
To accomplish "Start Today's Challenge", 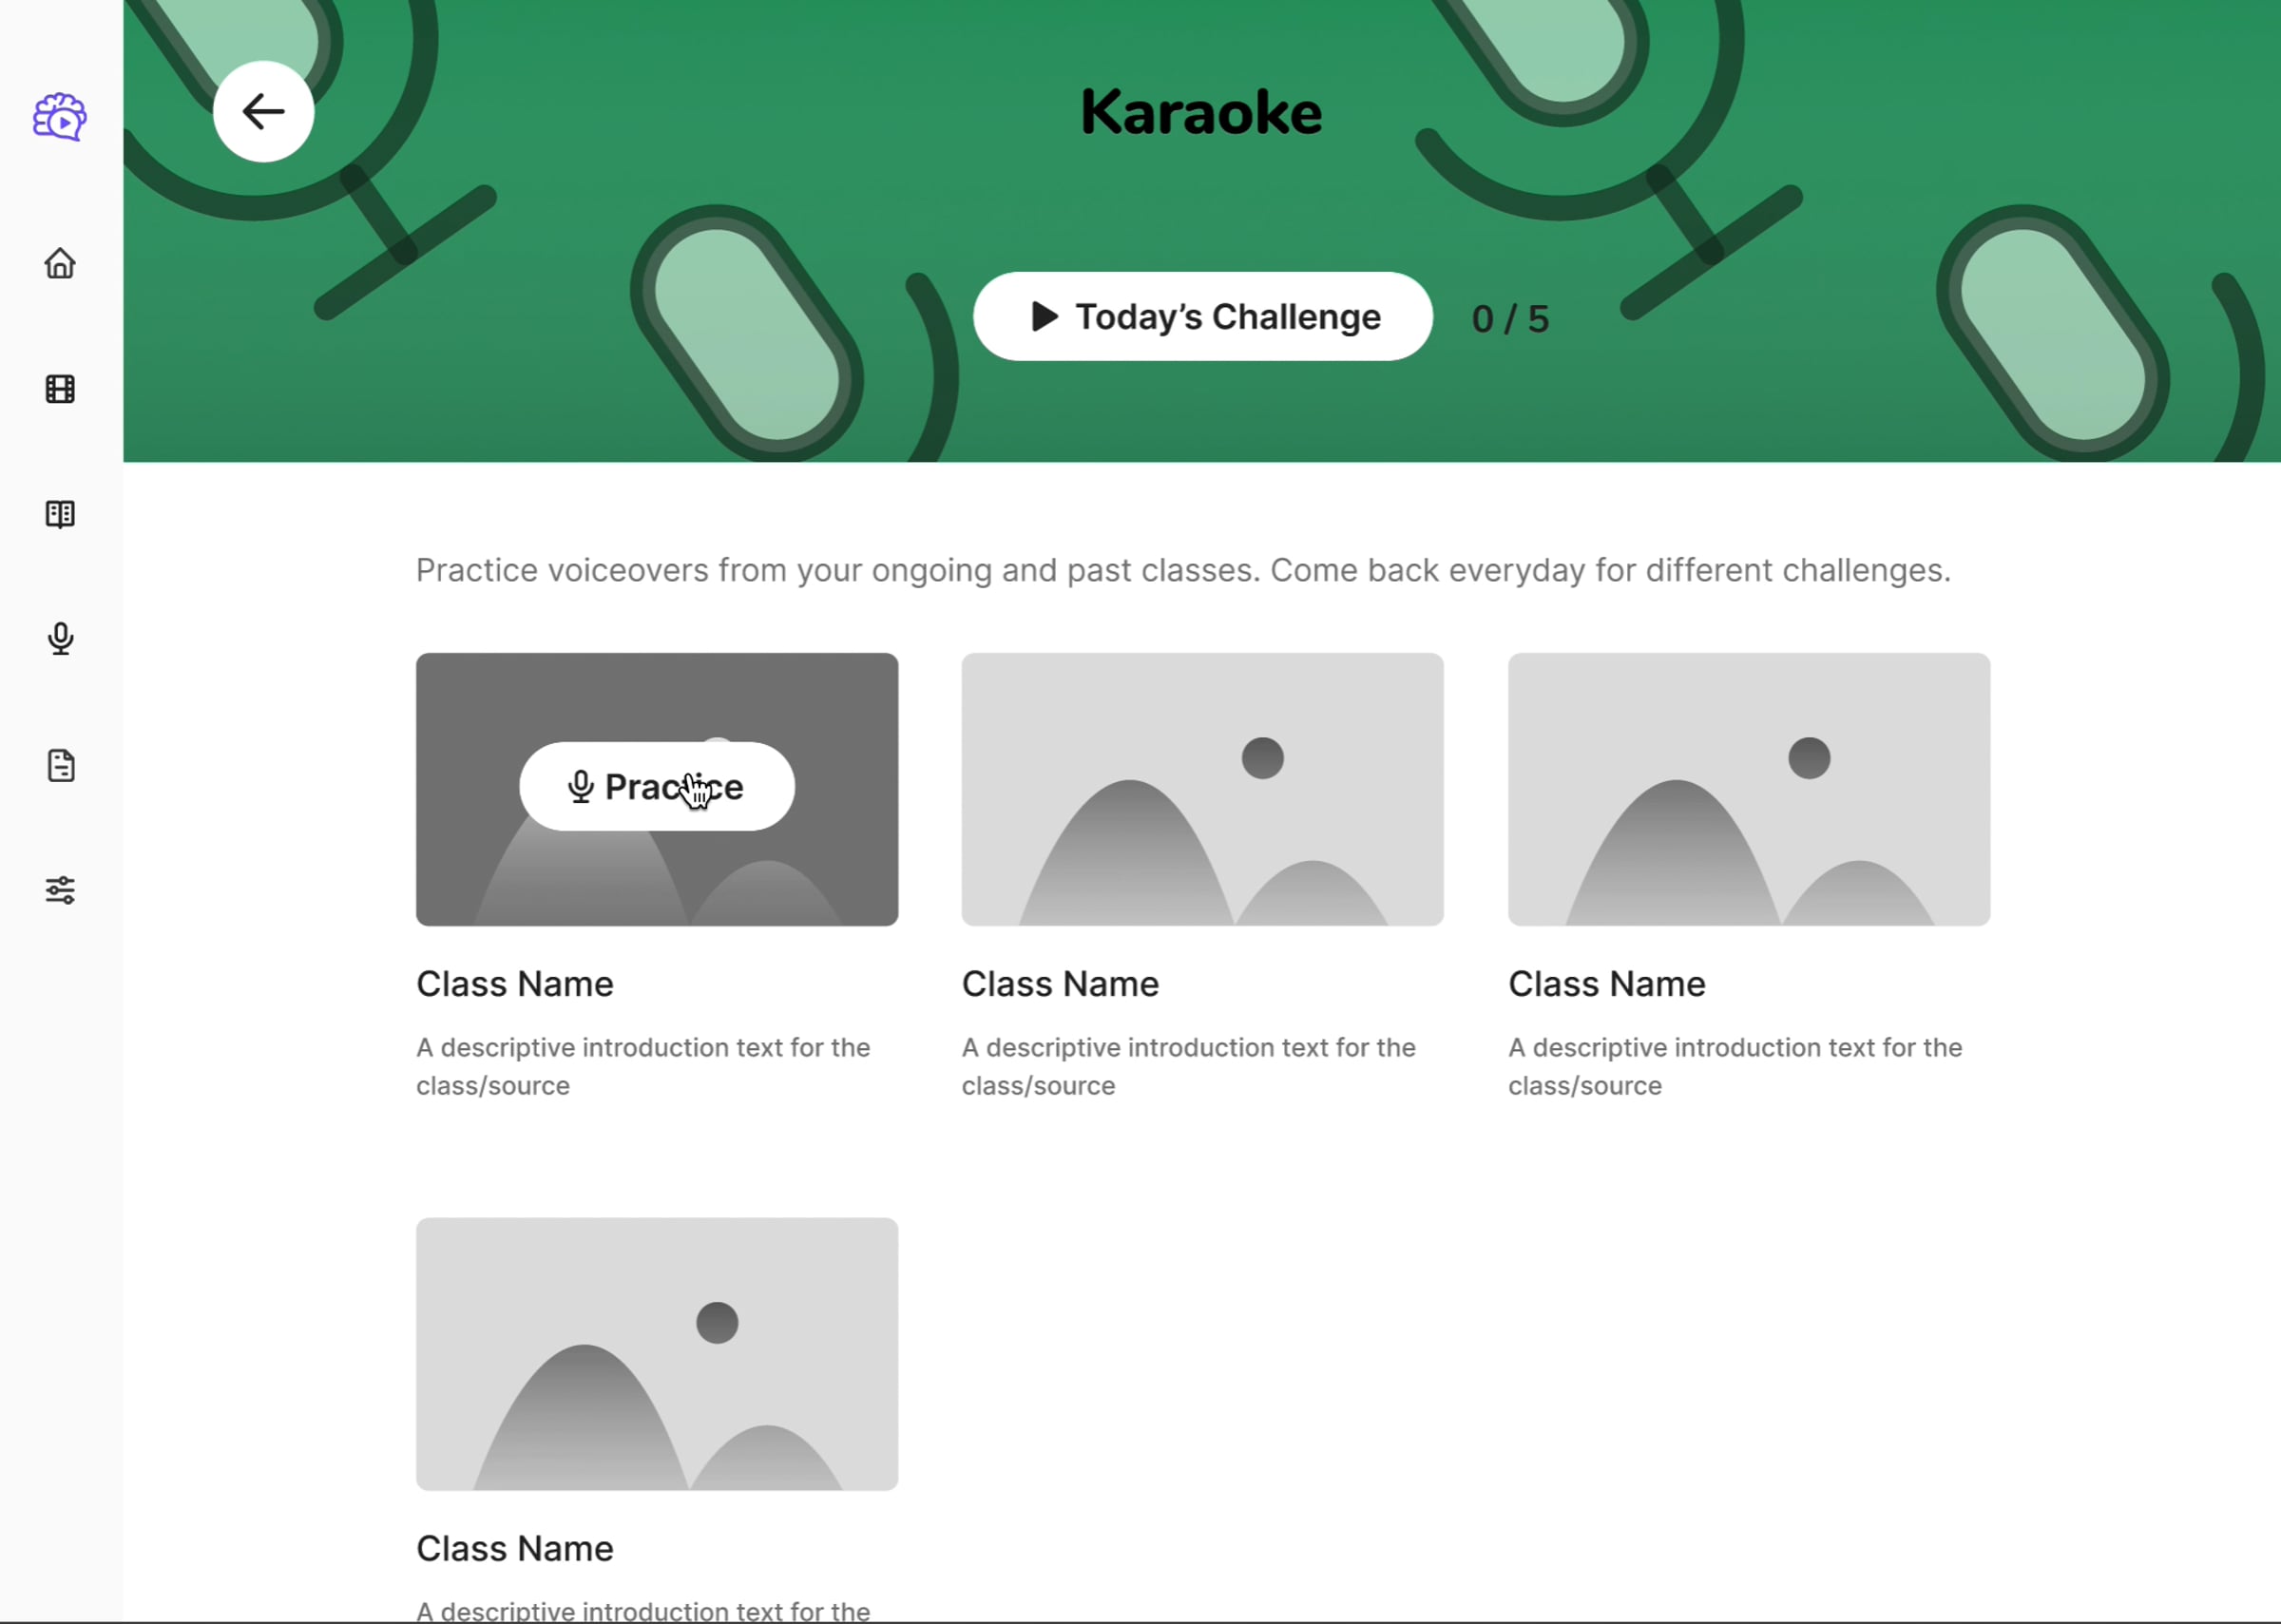I will coord(1202,317).
